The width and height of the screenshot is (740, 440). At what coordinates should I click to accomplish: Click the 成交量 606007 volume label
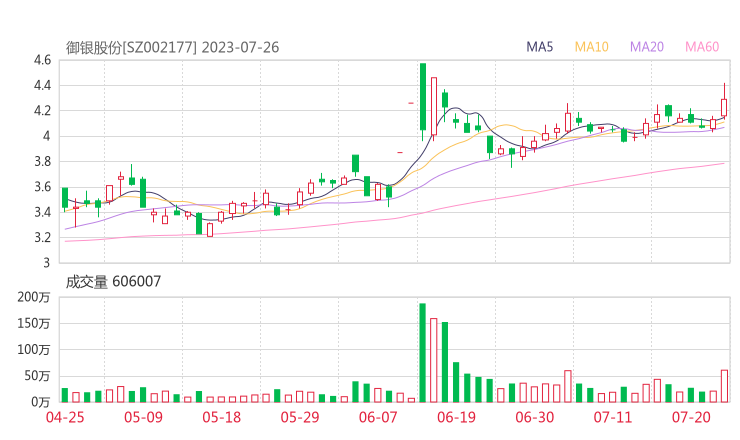[x=113, y=282]
